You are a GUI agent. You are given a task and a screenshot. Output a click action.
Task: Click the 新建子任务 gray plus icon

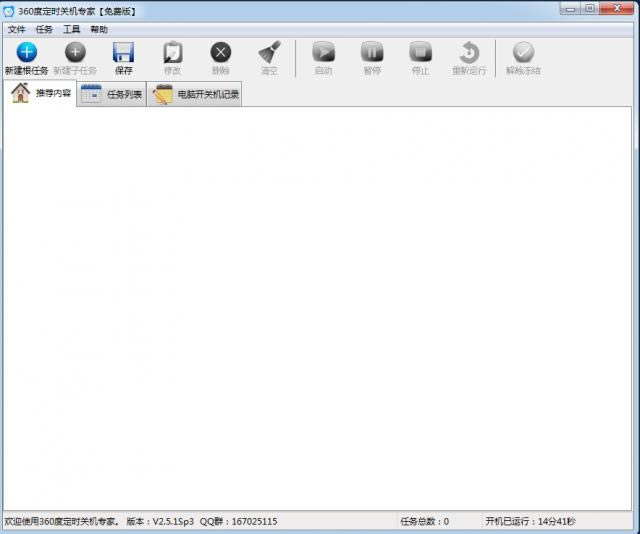point(75,52)
